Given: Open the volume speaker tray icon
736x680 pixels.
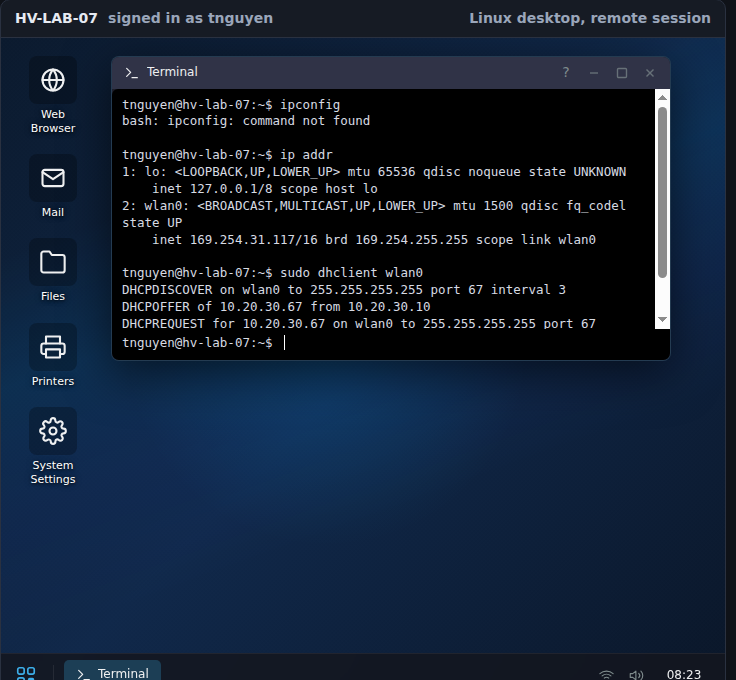Looking at the screenshot, I should 636,675.
